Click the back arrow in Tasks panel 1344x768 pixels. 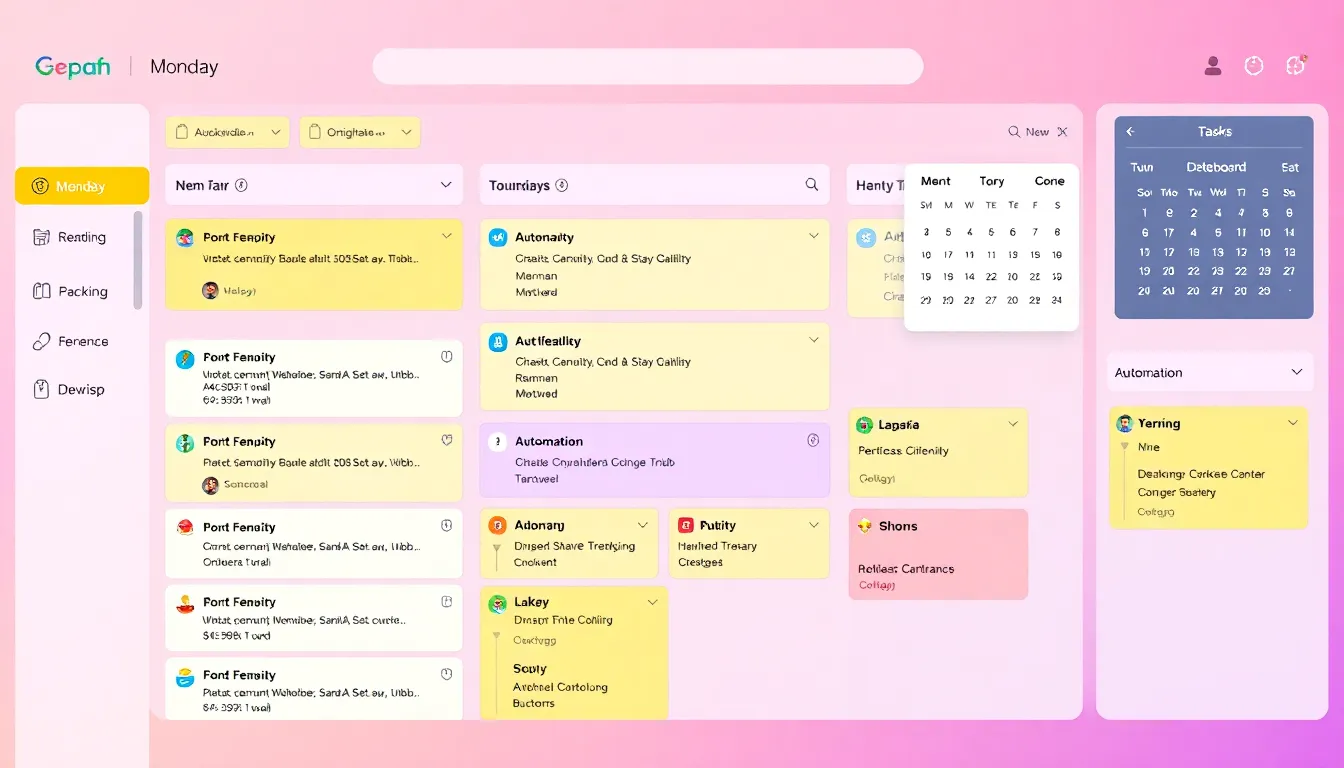click(1131, 131)
